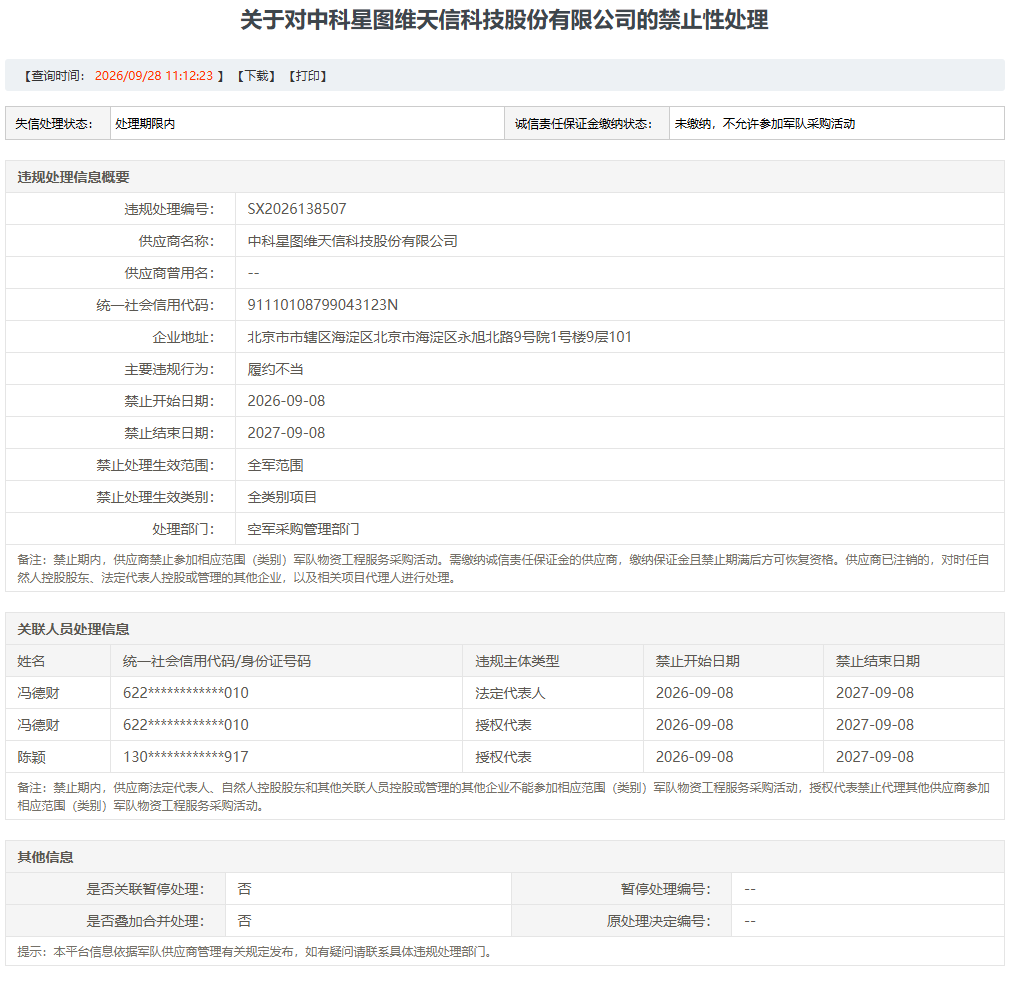Select the text 未缴纳，不允许参加军队采购活动

point(765,124)
